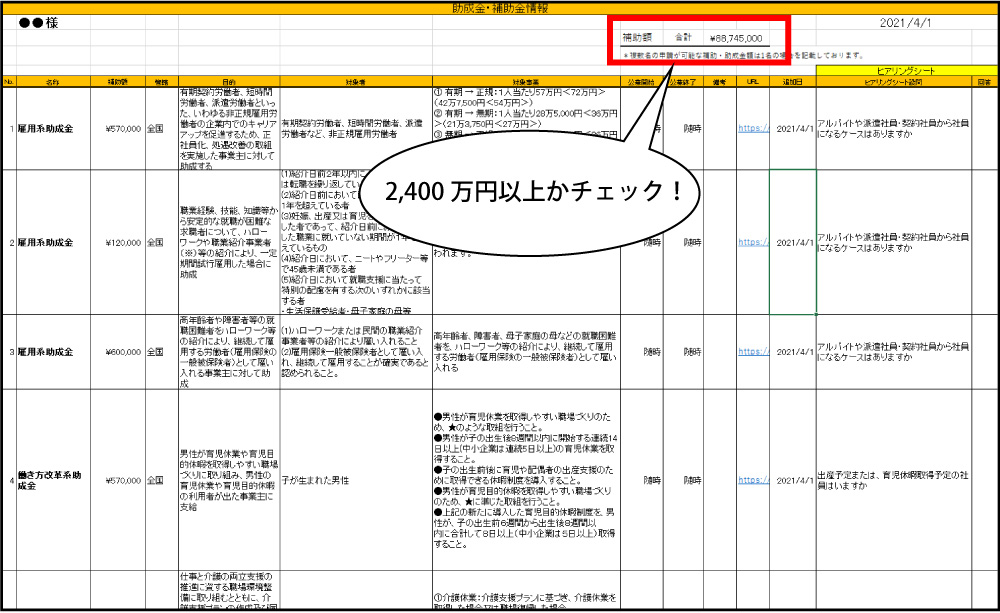Select the 2021/4/1 date at top right
Viewport: 1000px width, 613px height.
[x=908, y=22]
